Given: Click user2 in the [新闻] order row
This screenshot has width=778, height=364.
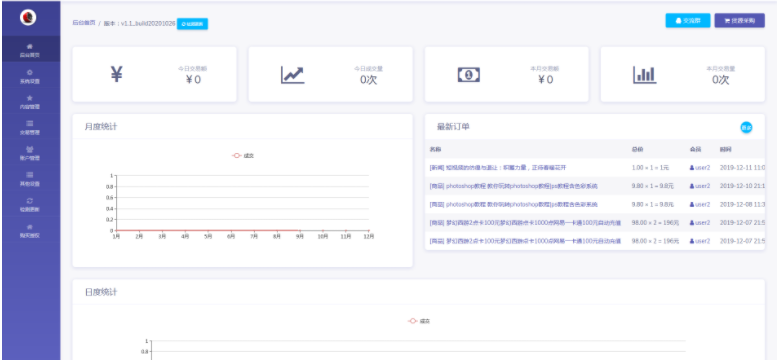Looking at the screenshot, I should [x=700, y=168].
